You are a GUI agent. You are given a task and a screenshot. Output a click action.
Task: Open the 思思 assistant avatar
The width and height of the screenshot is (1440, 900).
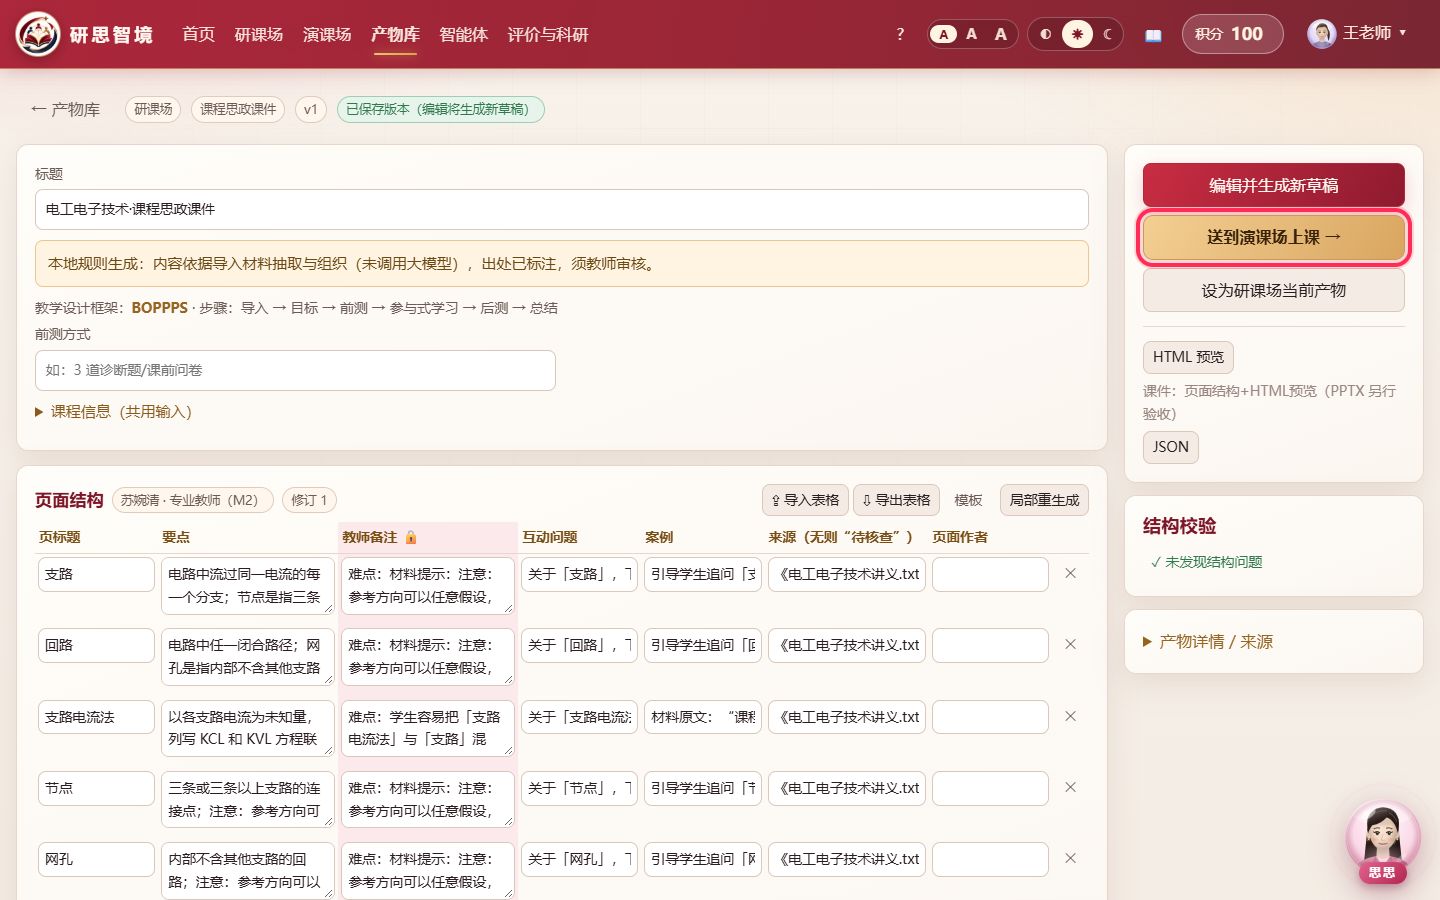[1383, 842]
